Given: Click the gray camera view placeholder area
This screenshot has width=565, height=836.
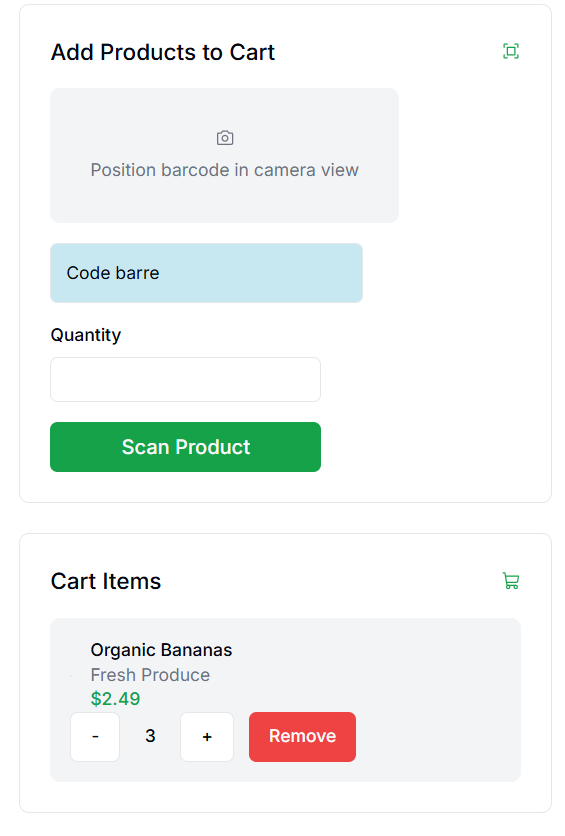Looking at the screenshot, I should (224, 155).
